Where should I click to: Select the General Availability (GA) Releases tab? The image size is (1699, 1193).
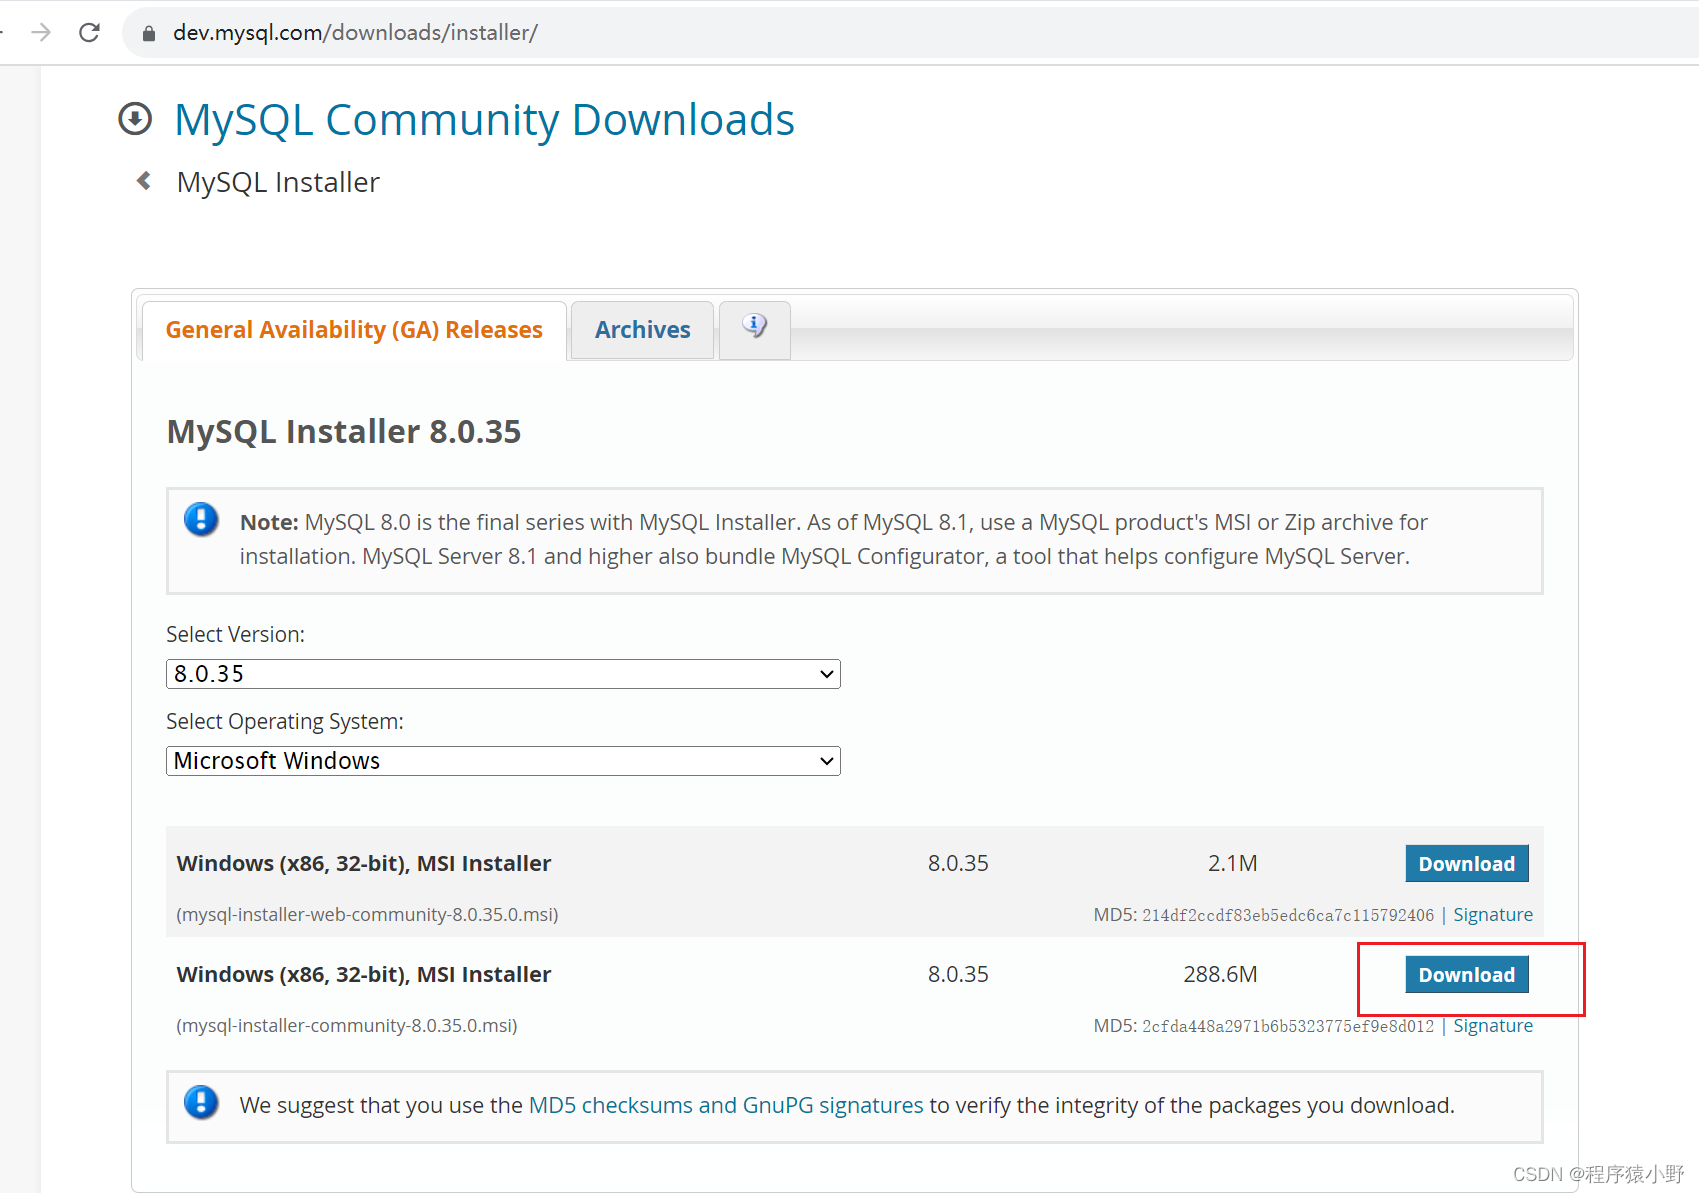[x=354, y=330]
